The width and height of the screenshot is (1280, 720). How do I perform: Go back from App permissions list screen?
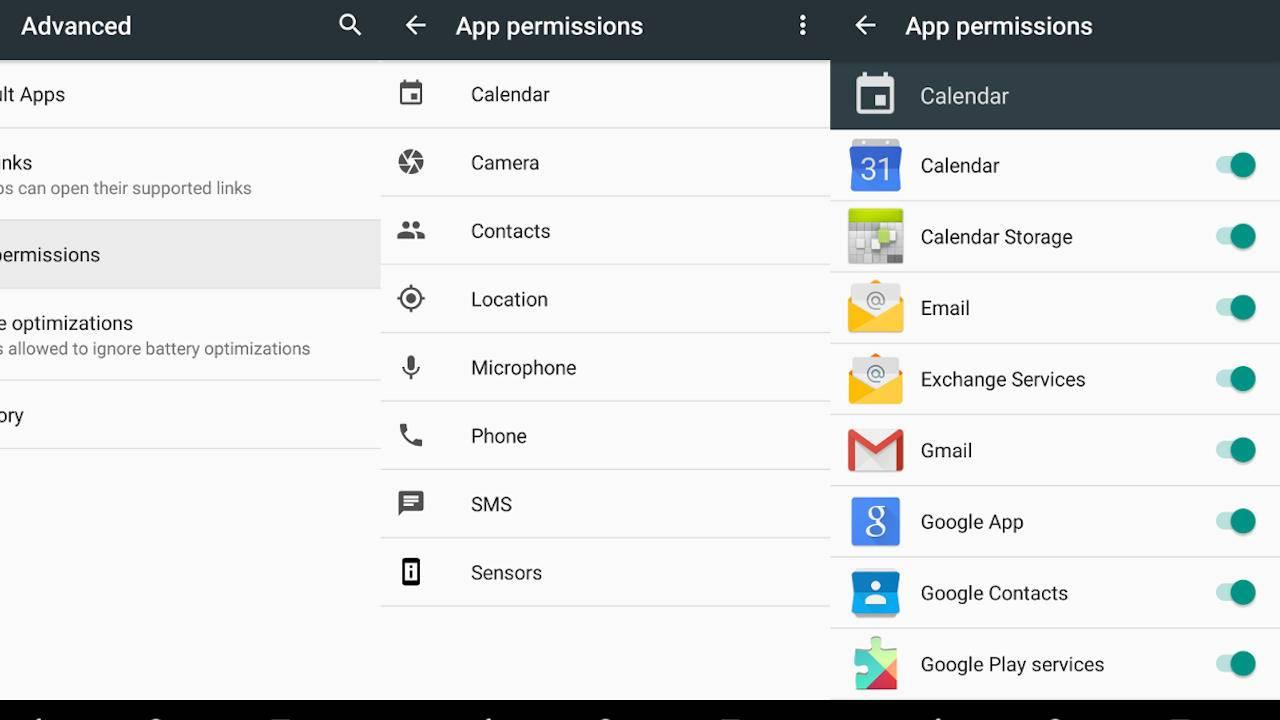pos(415,26)
